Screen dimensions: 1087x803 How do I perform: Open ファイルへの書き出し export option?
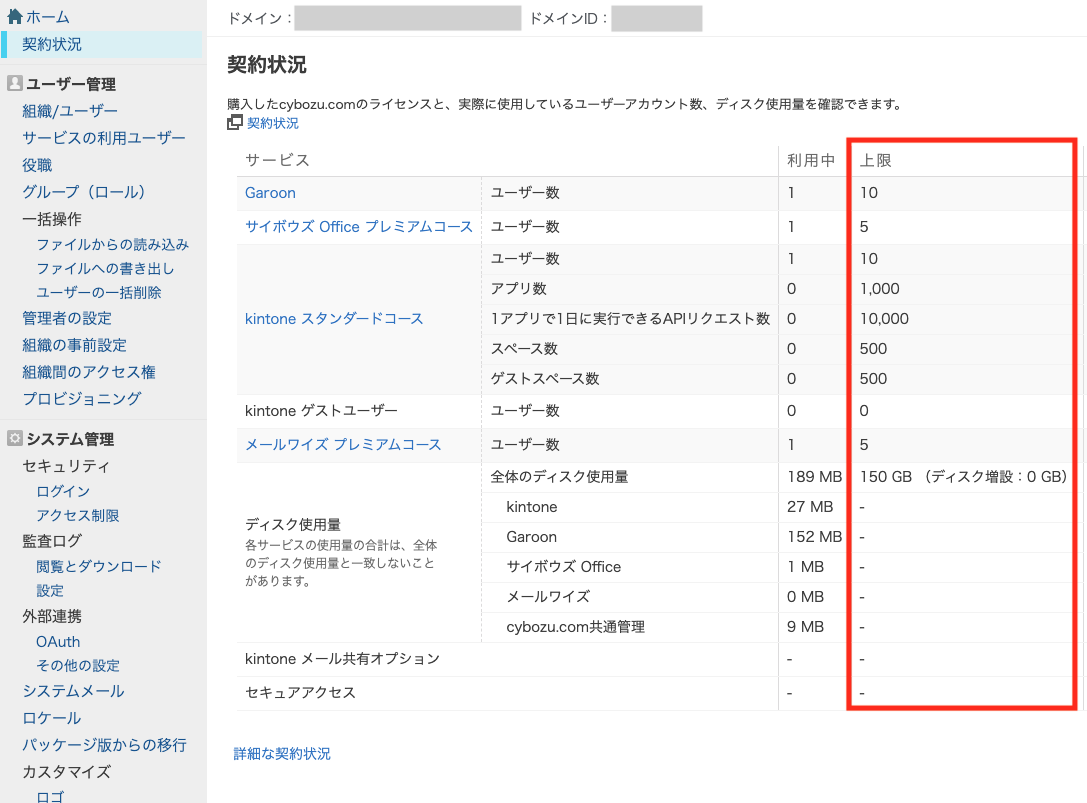105,268
